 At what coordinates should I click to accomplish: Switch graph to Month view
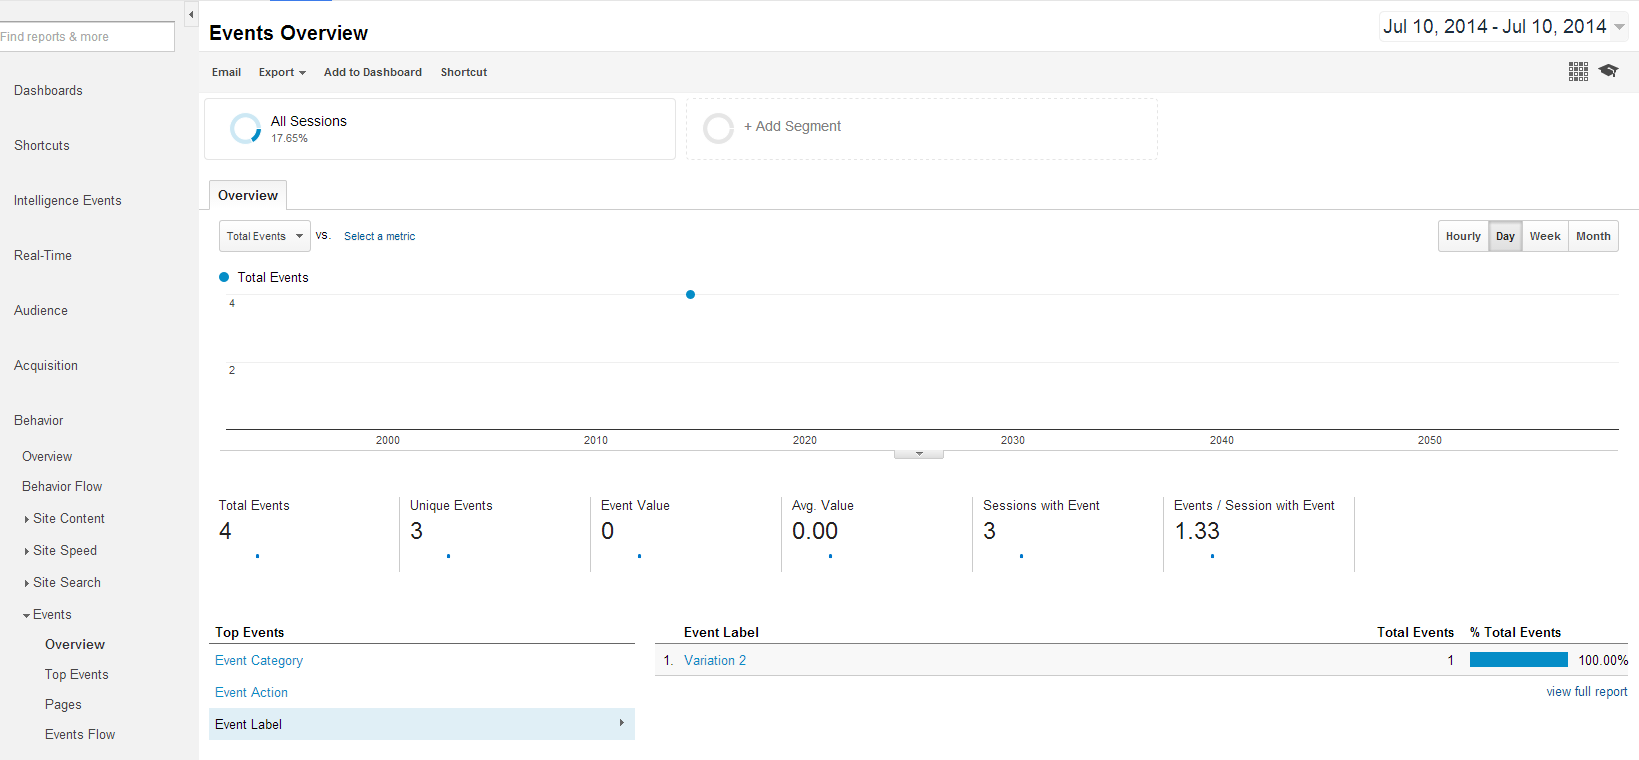tap(1593, 236)
